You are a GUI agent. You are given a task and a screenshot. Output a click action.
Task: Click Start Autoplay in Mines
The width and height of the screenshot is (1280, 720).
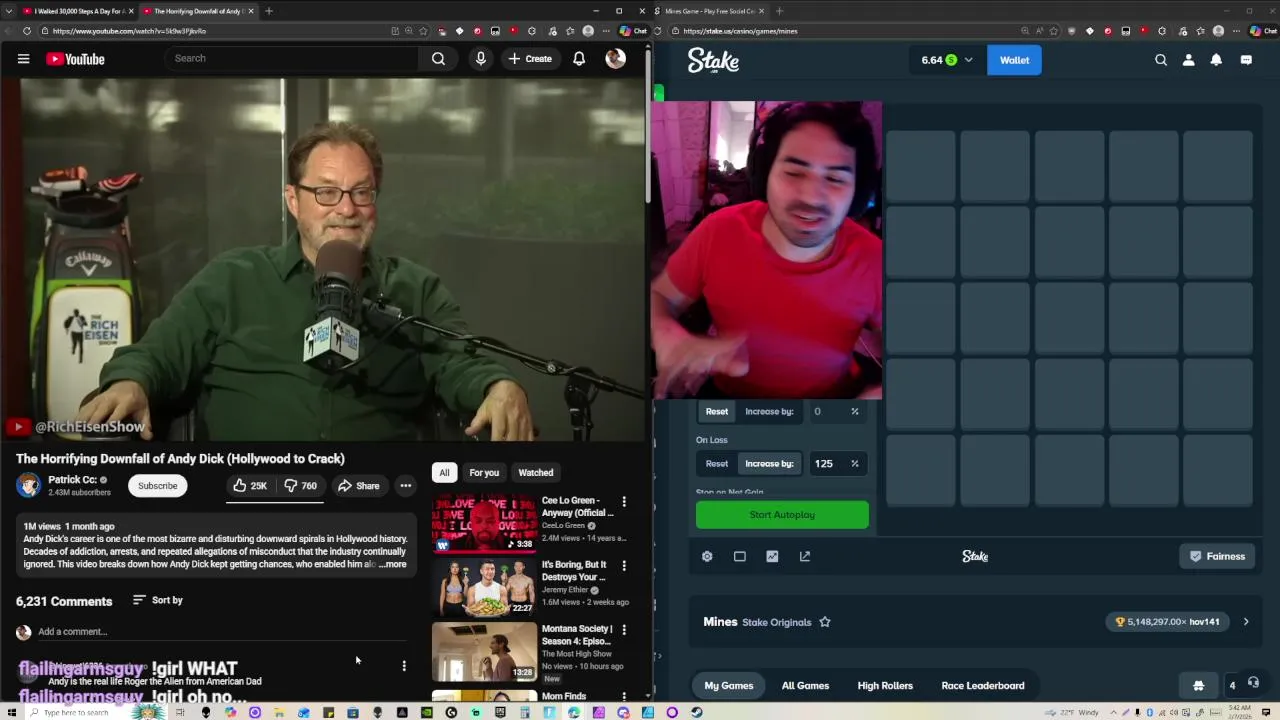(x=782, y=515)
